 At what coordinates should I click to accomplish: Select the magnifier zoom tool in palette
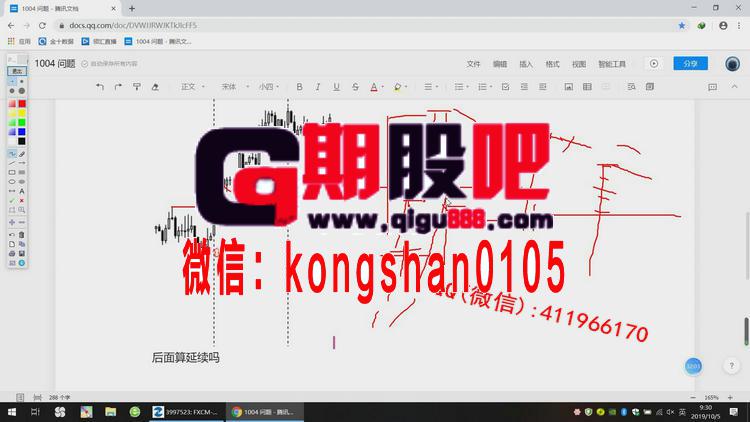[x=22, y=210]
